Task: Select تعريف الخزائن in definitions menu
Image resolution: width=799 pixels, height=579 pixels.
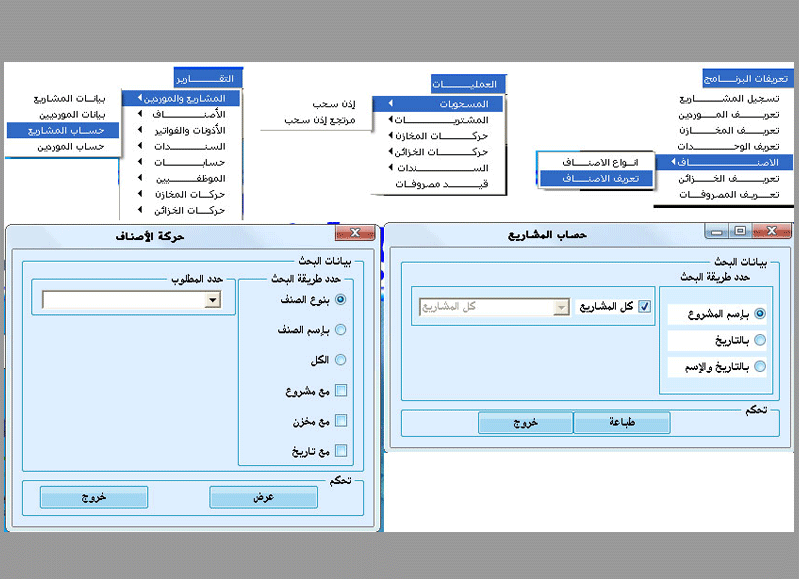Action: 724,179
